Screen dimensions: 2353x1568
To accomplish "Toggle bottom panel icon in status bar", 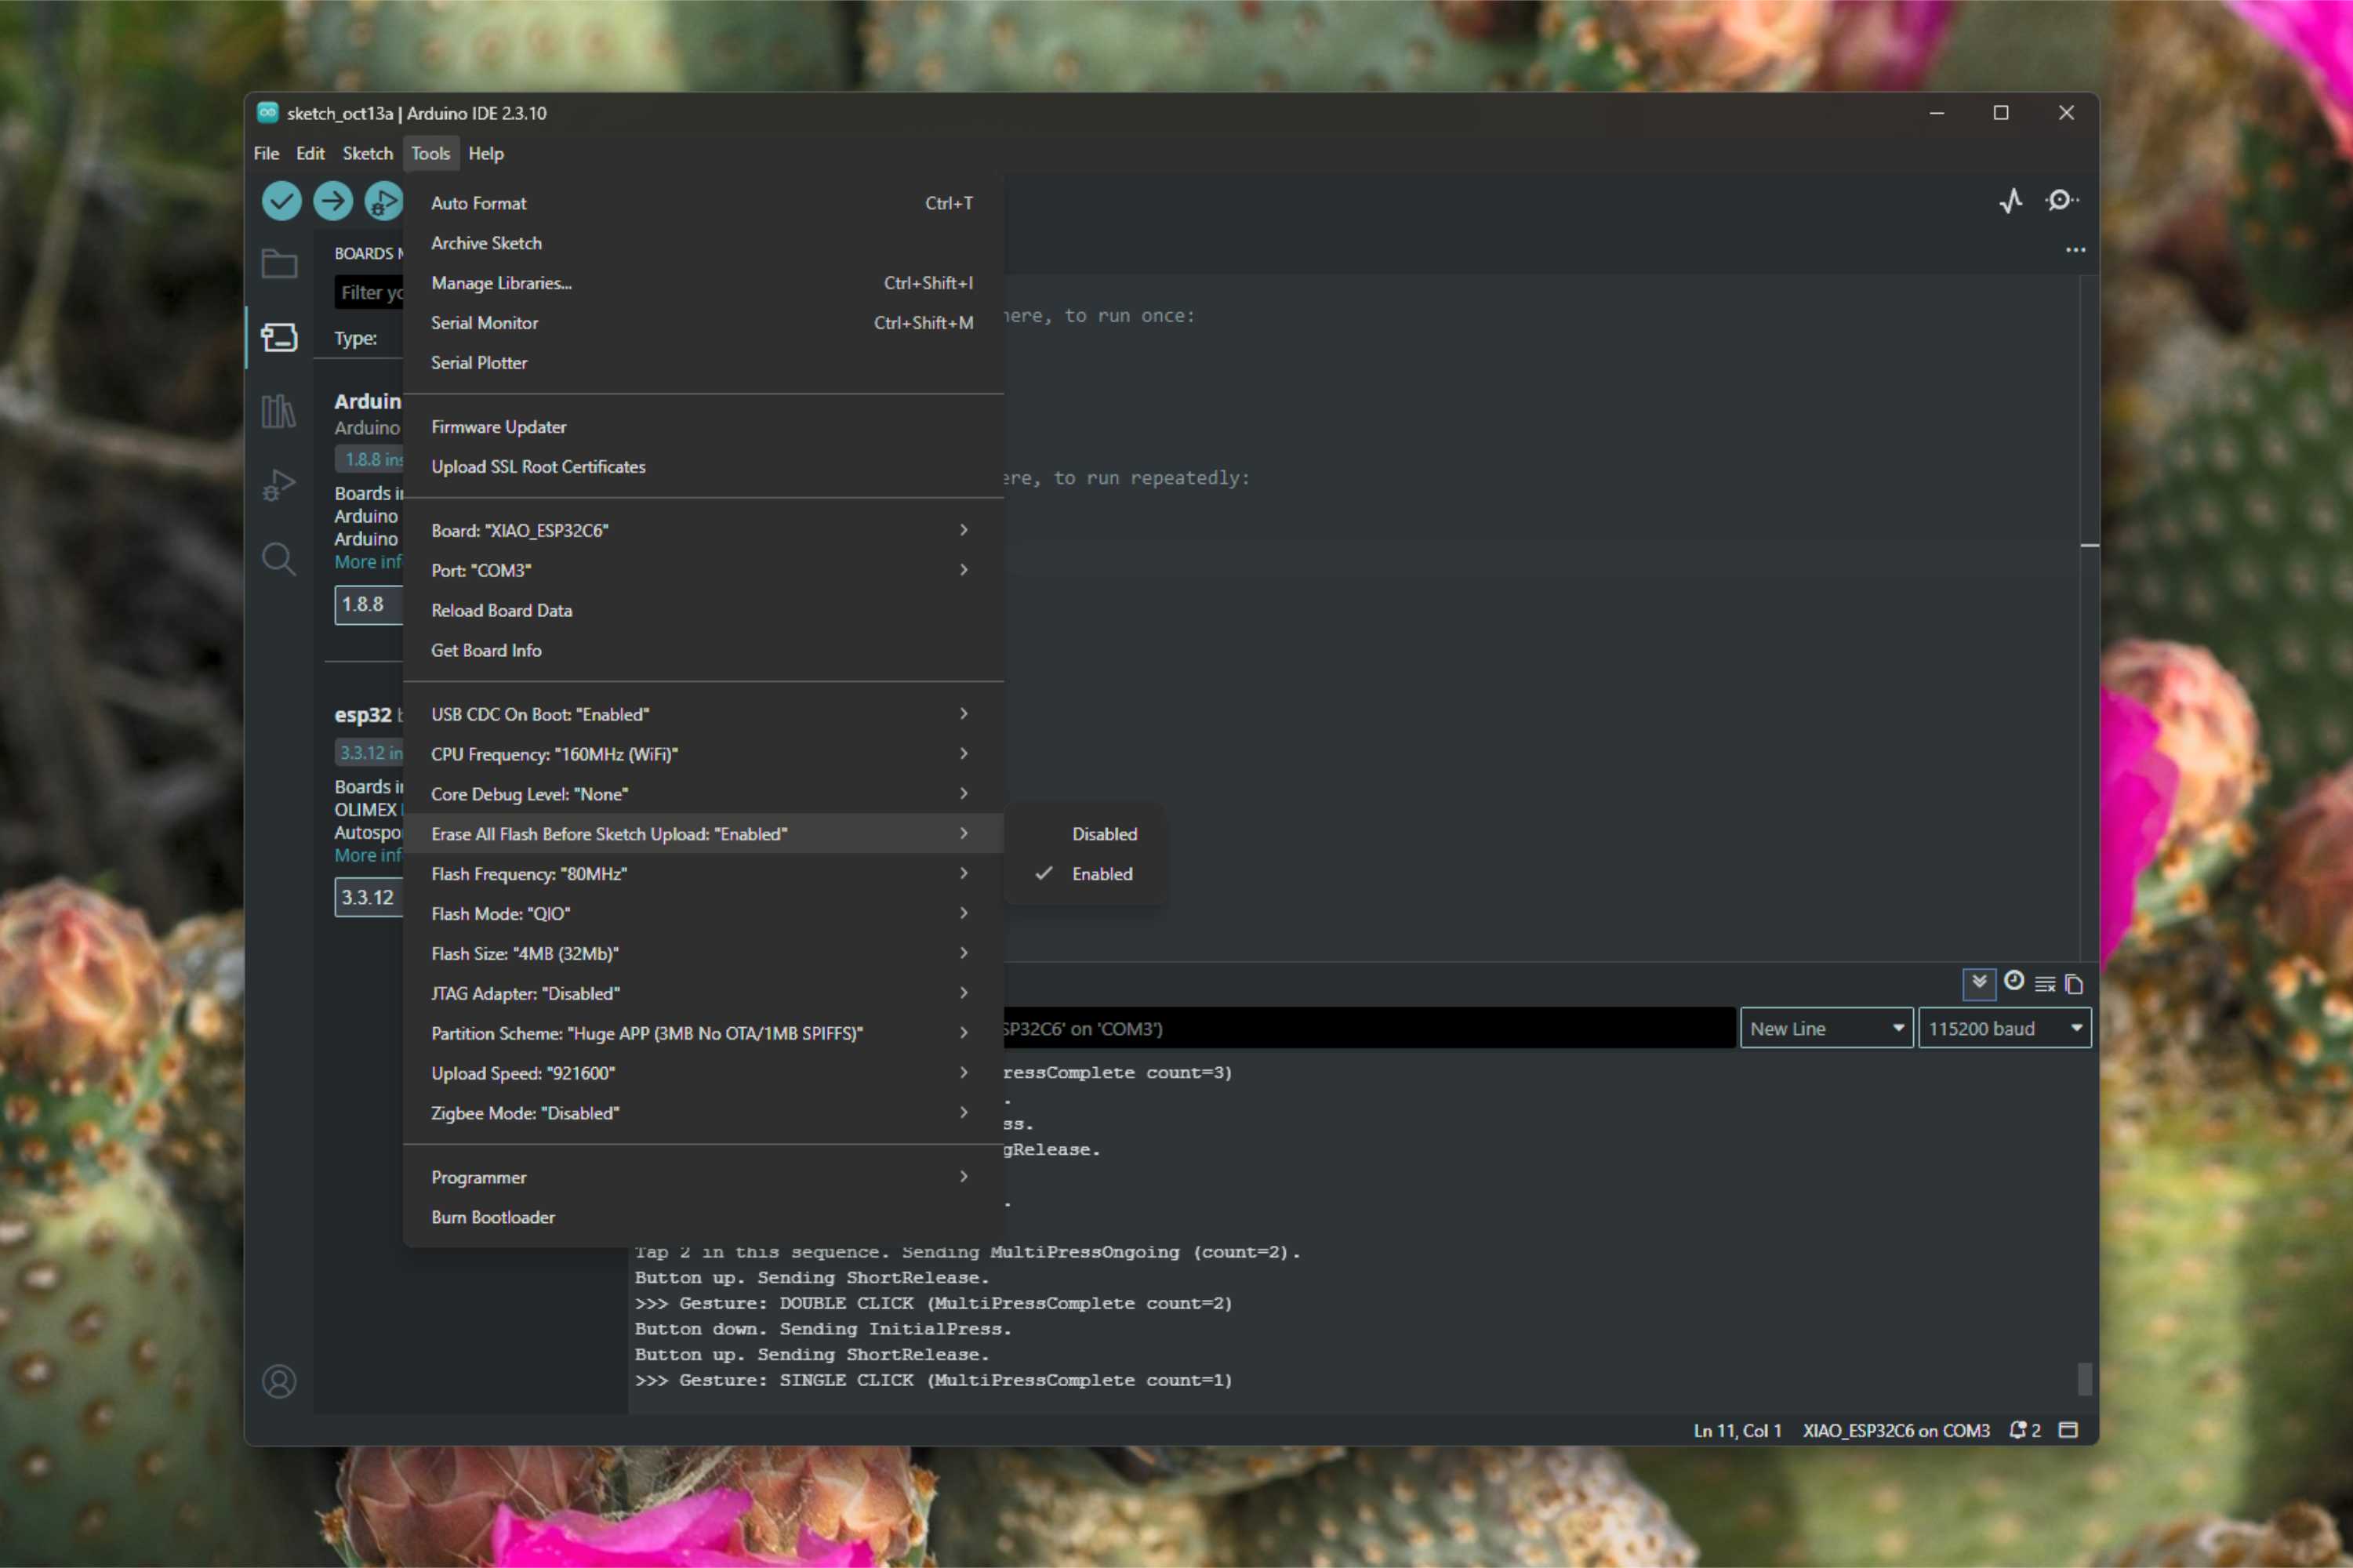I will click(x=2068, y=1430).
